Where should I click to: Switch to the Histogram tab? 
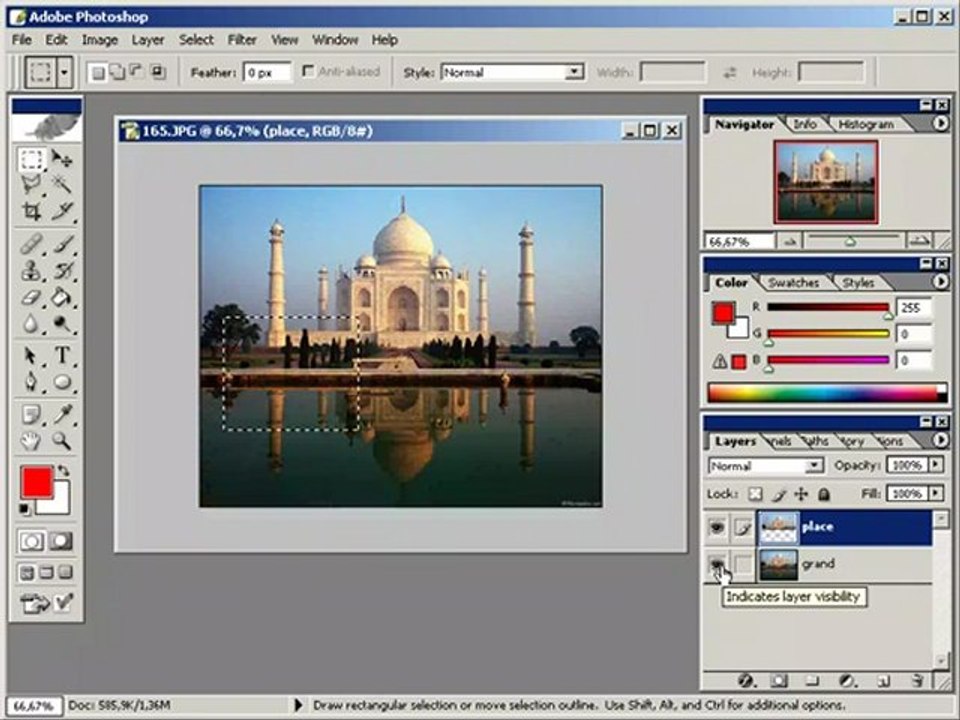(x=865, y=124)
